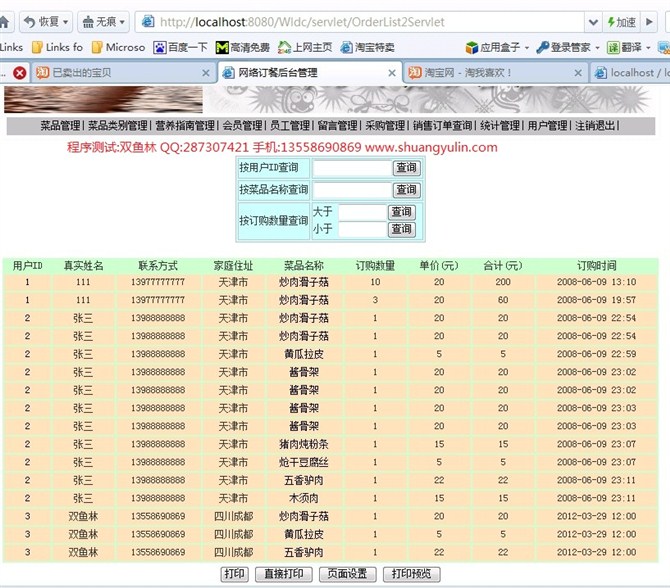
Task: Open the 高清免费 bookmark
Action: coord(243,47)
